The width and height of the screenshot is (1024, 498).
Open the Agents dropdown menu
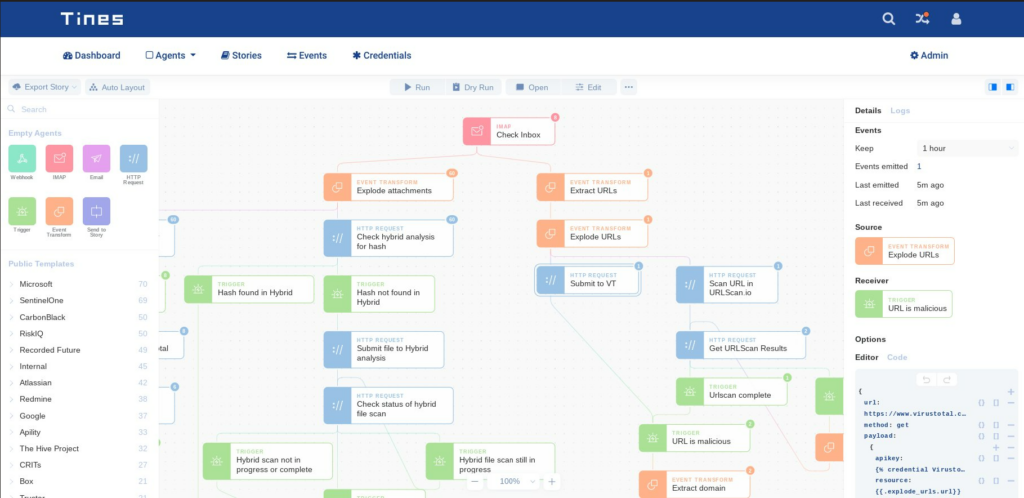[x=170, y=55]
